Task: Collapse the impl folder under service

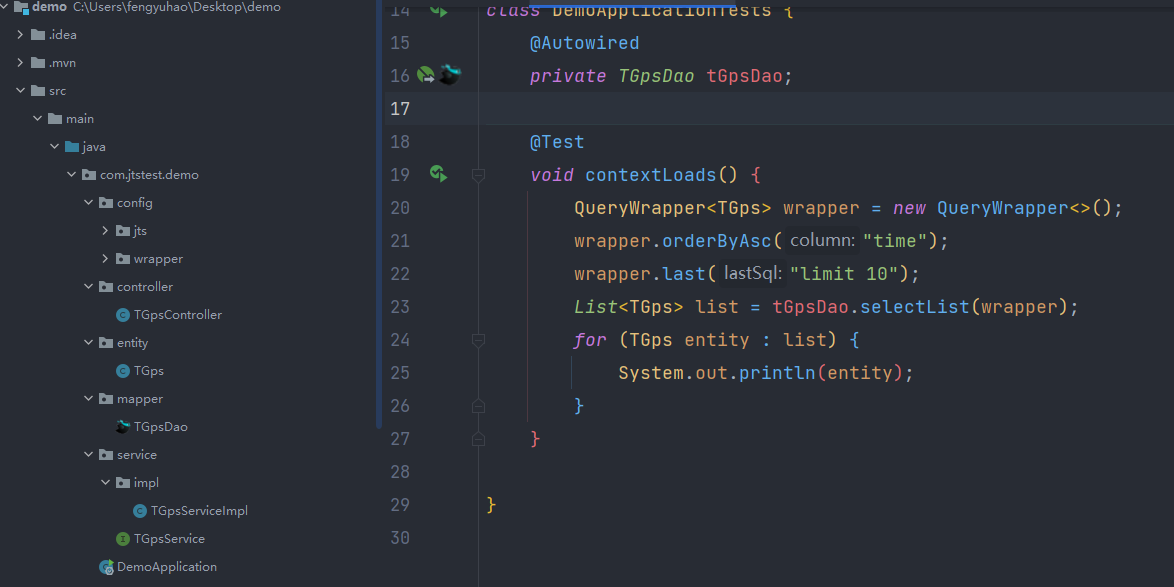Action: (104, 482)
